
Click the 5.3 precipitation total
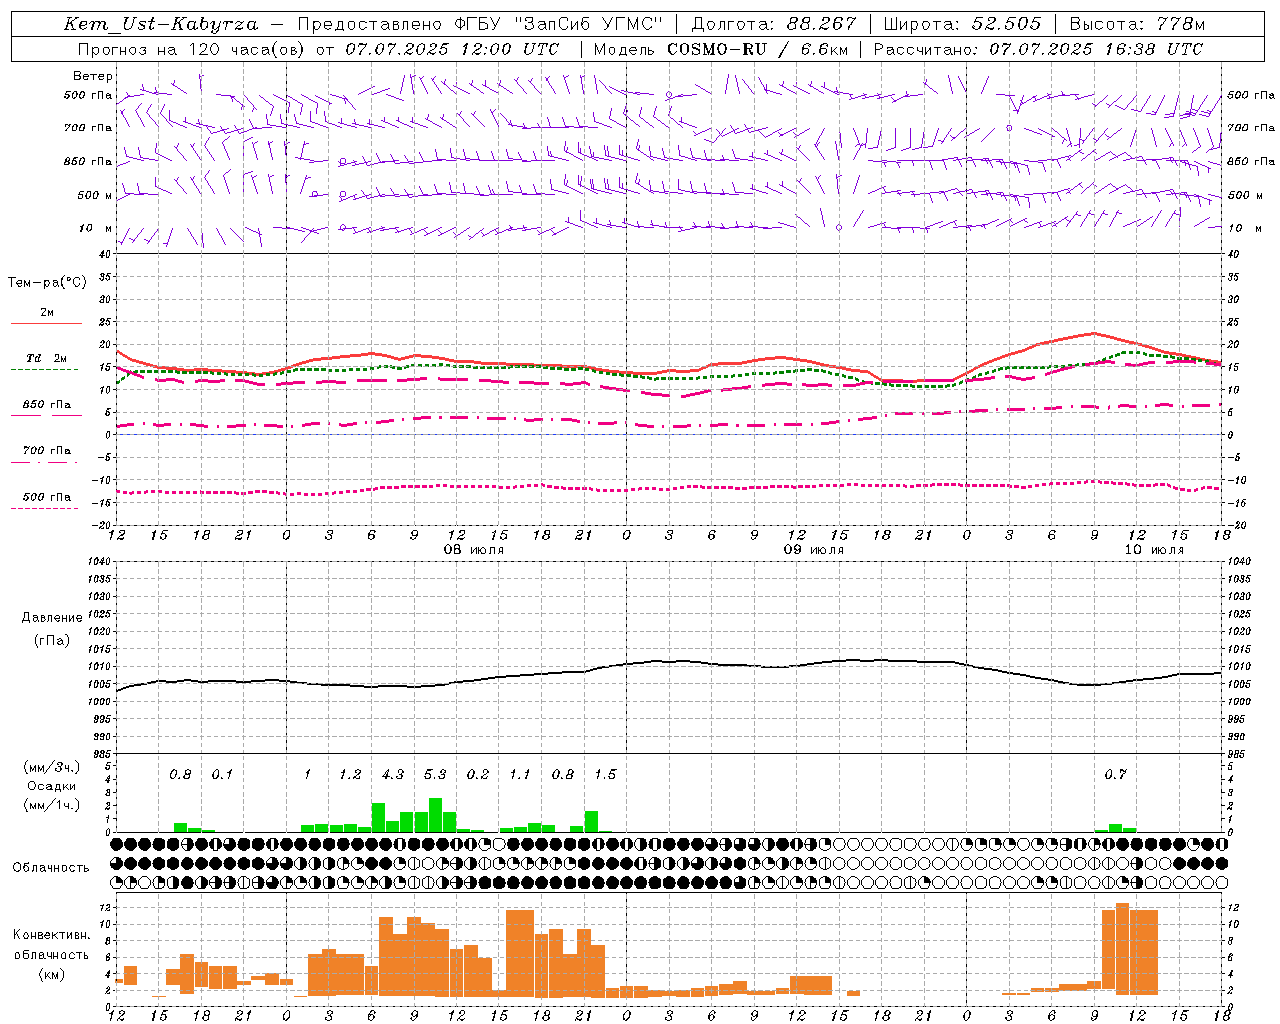[435, 775]
